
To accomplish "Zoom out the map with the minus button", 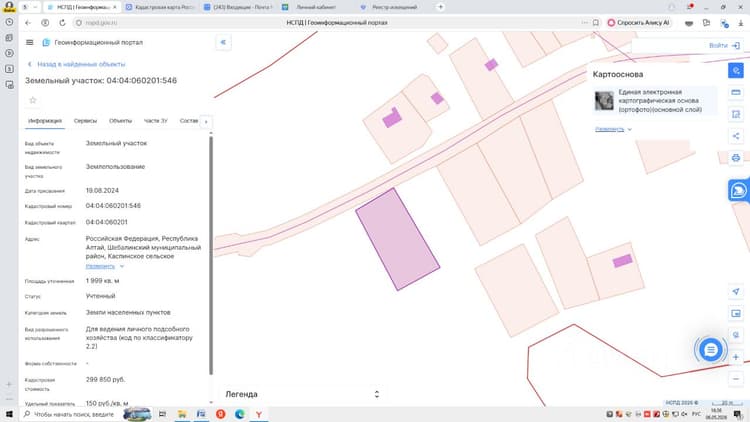I will 736,379.
